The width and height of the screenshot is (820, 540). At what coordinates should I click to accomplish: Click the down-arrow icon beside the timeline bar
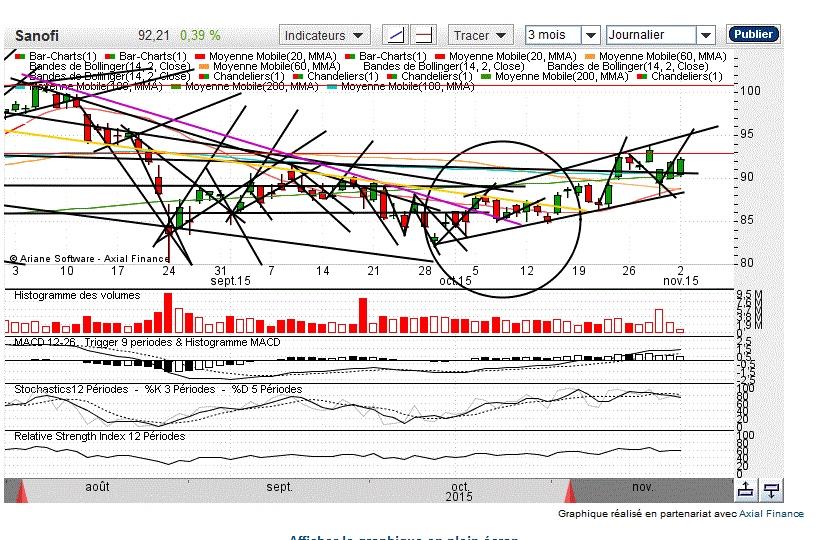click(x=771, y=490)
